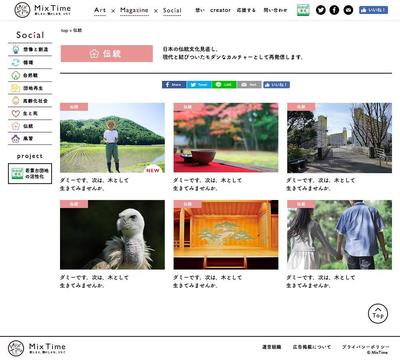Open the Twitter icon in header
The height and width of the screenshot is (360, 400).
[x=321, y=10]
